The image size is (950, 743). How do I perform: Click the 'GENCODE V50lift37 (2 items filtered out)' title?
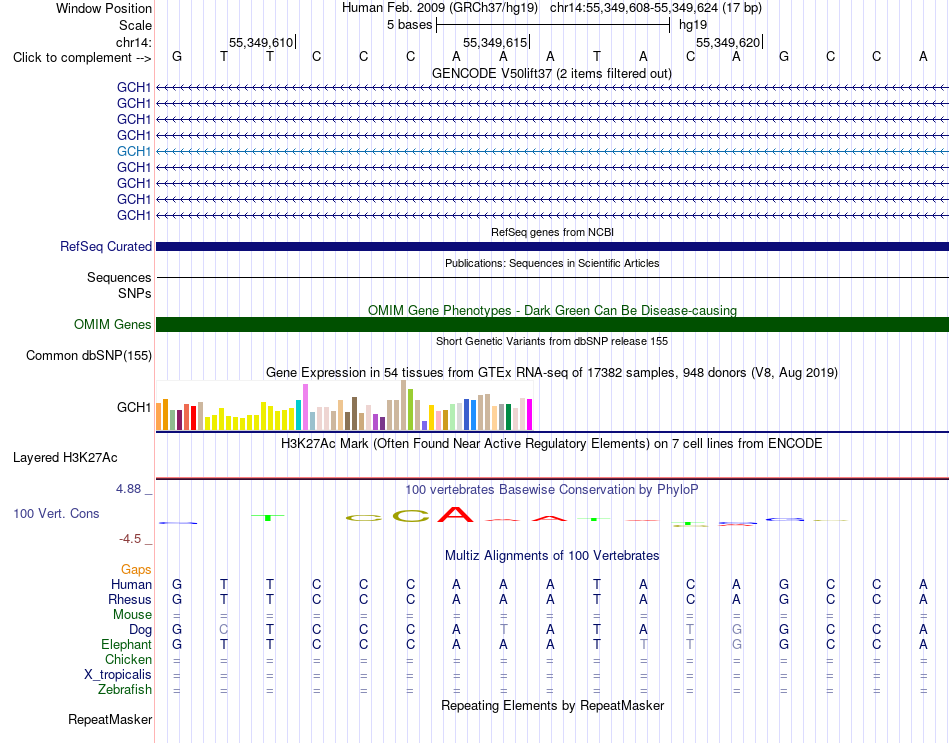click(552, 73)
